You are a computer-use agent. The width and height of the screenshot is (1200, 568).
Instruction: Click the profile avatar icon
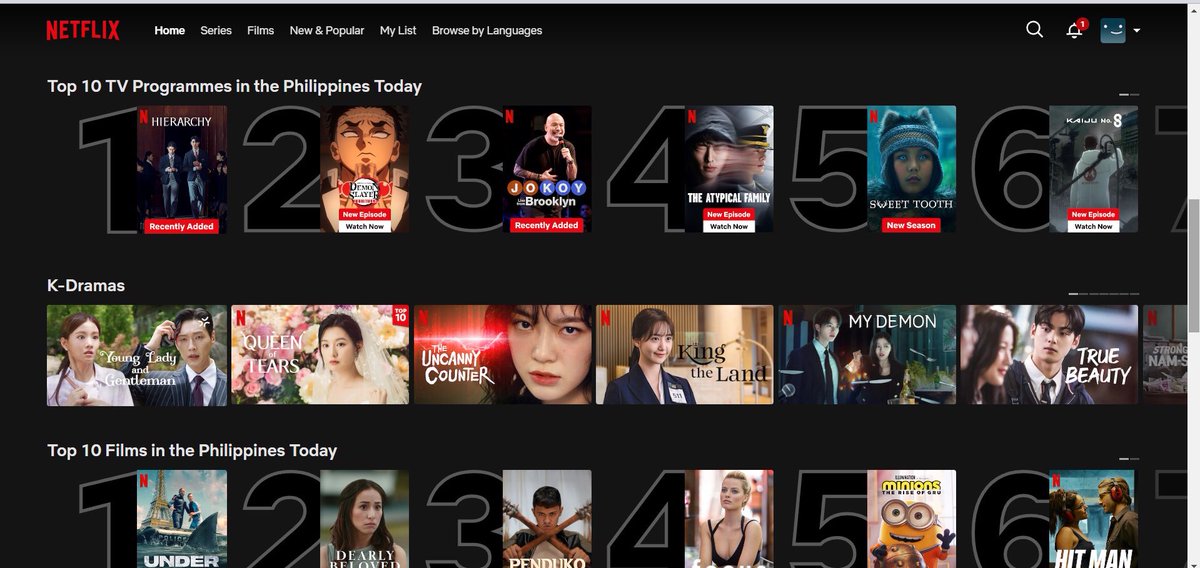pyautogui.click(x=1113, y=30)
